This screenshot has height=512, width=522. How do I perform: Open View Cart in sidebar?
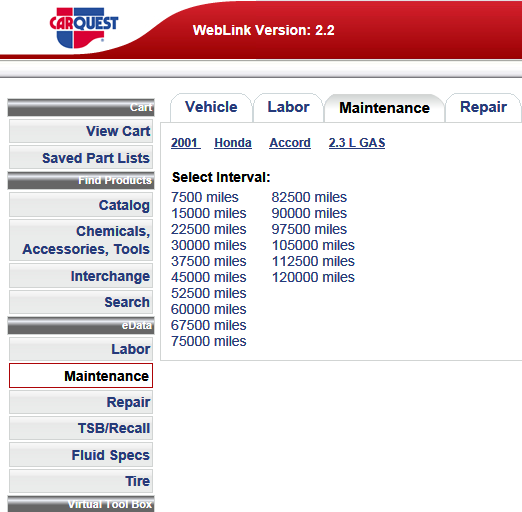point(81,131)
